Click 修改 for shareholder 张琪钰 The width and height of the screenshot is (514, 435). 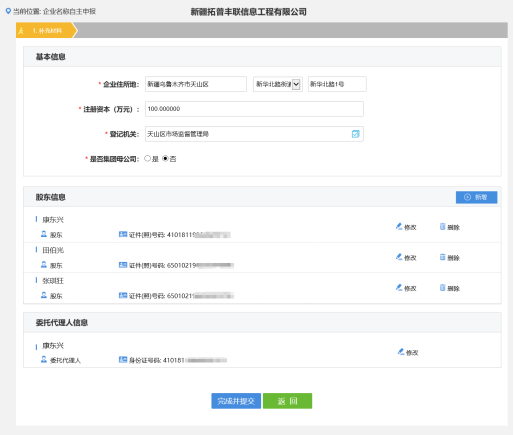coord(406,288)
